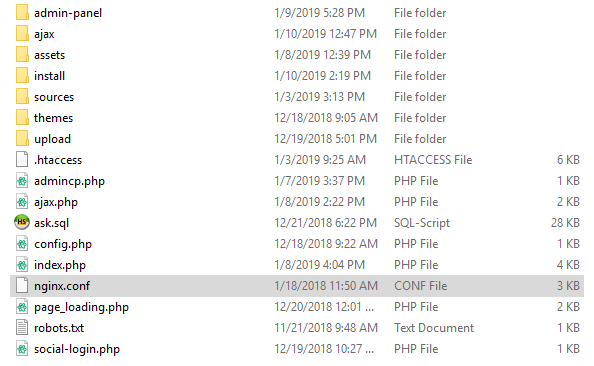Click the social-login.php file icon
This screenshot has height=366, width=594.
pyautogui.click(x=22, y=349)
